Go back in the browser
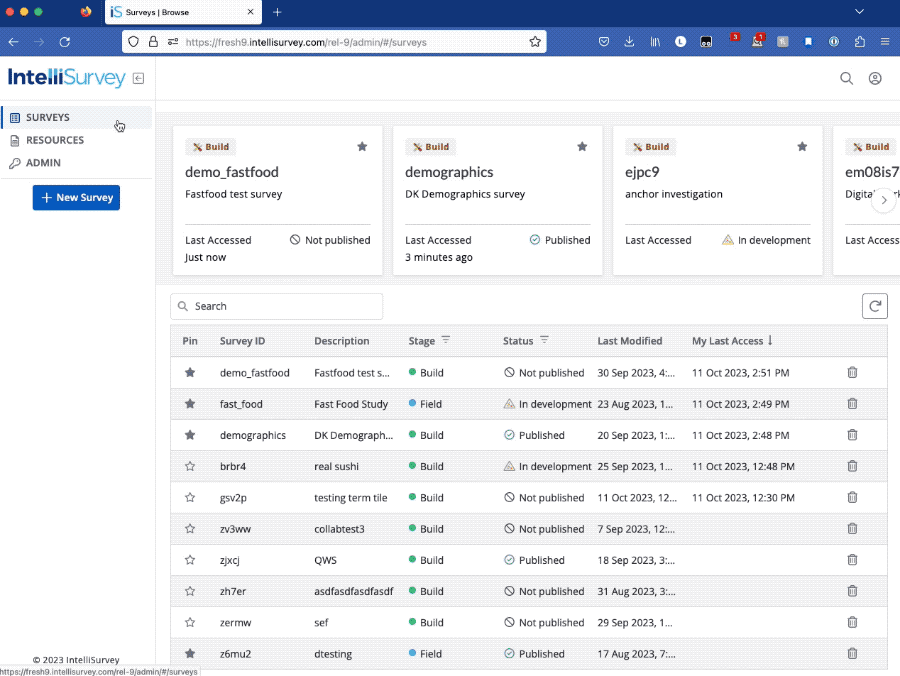Viewport: 900px width, 676px height. pos(14,42)
